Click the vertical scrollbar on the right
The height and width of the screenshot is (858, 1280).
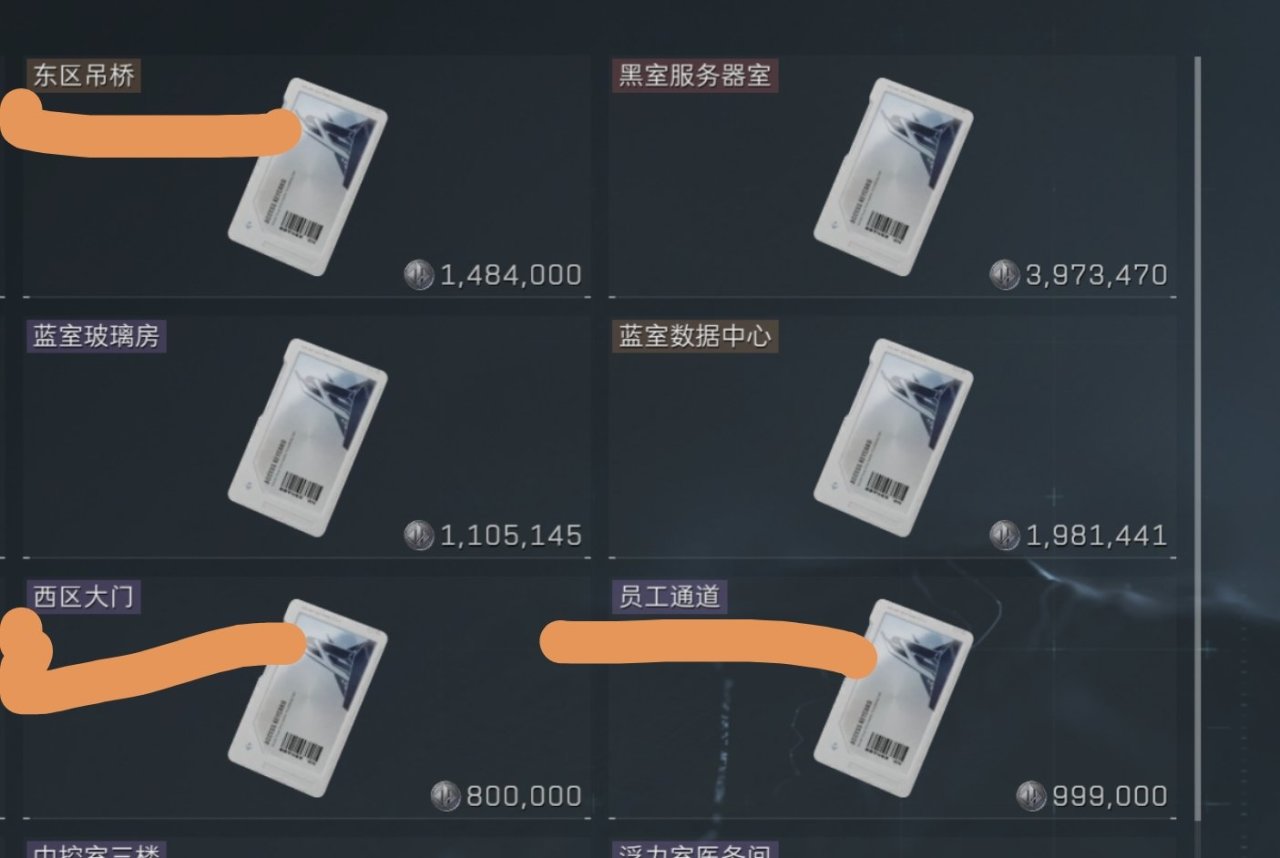tap(1197, 440)
